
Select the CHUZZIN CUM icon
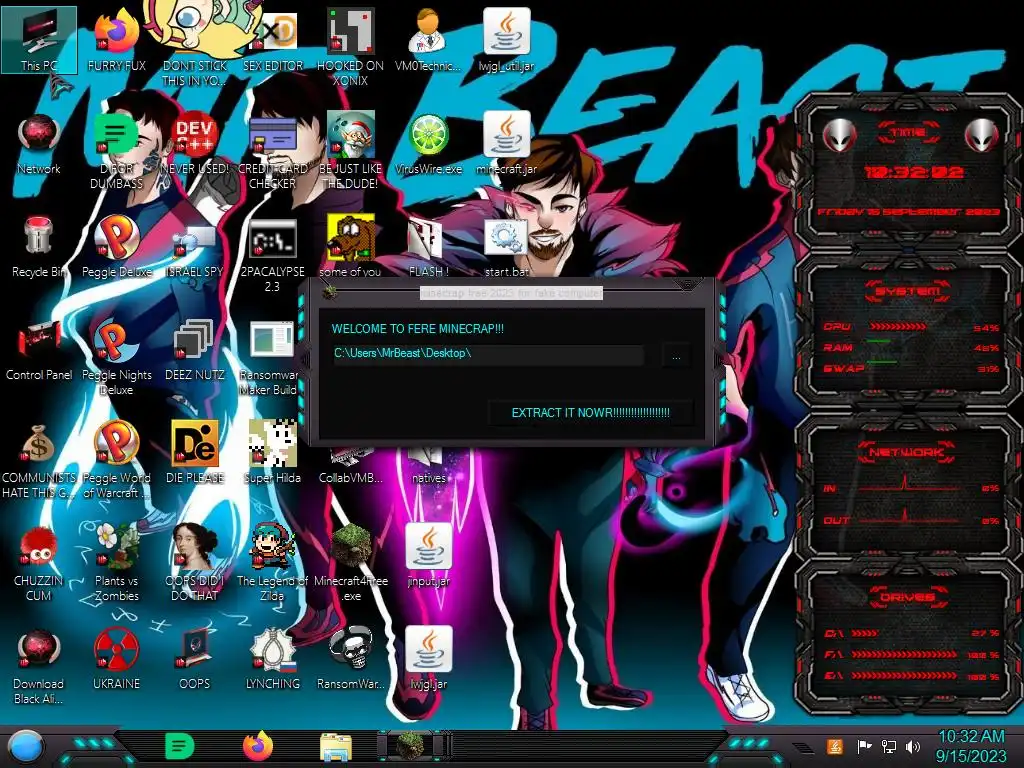point(39,563)
